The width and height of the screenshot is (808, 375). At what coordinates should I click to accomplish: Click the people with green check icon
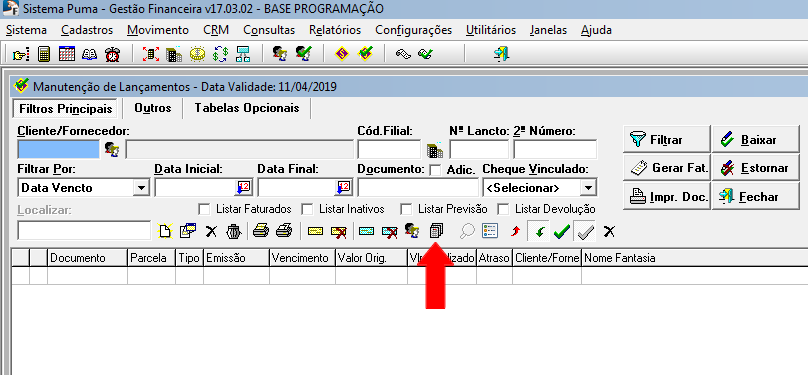pyautogui.click(x=304, y=54)
